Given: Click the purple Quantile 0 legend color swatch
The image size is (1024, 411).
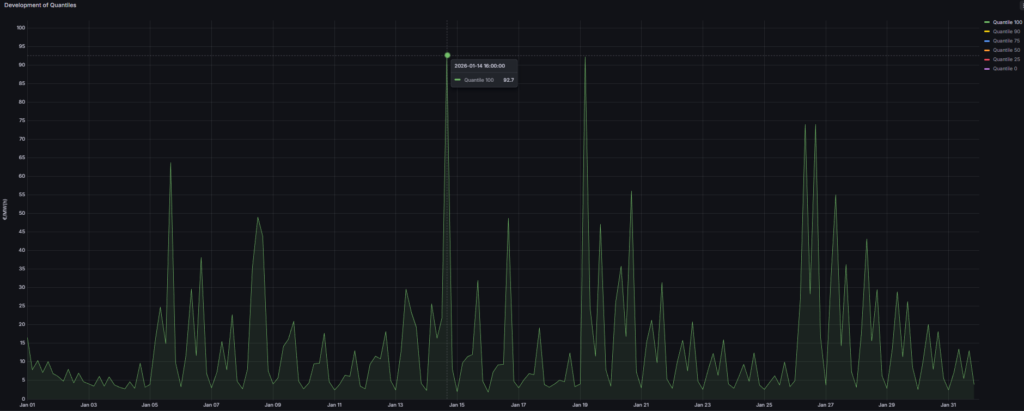Looking at the screenshot, I should 986,69.
